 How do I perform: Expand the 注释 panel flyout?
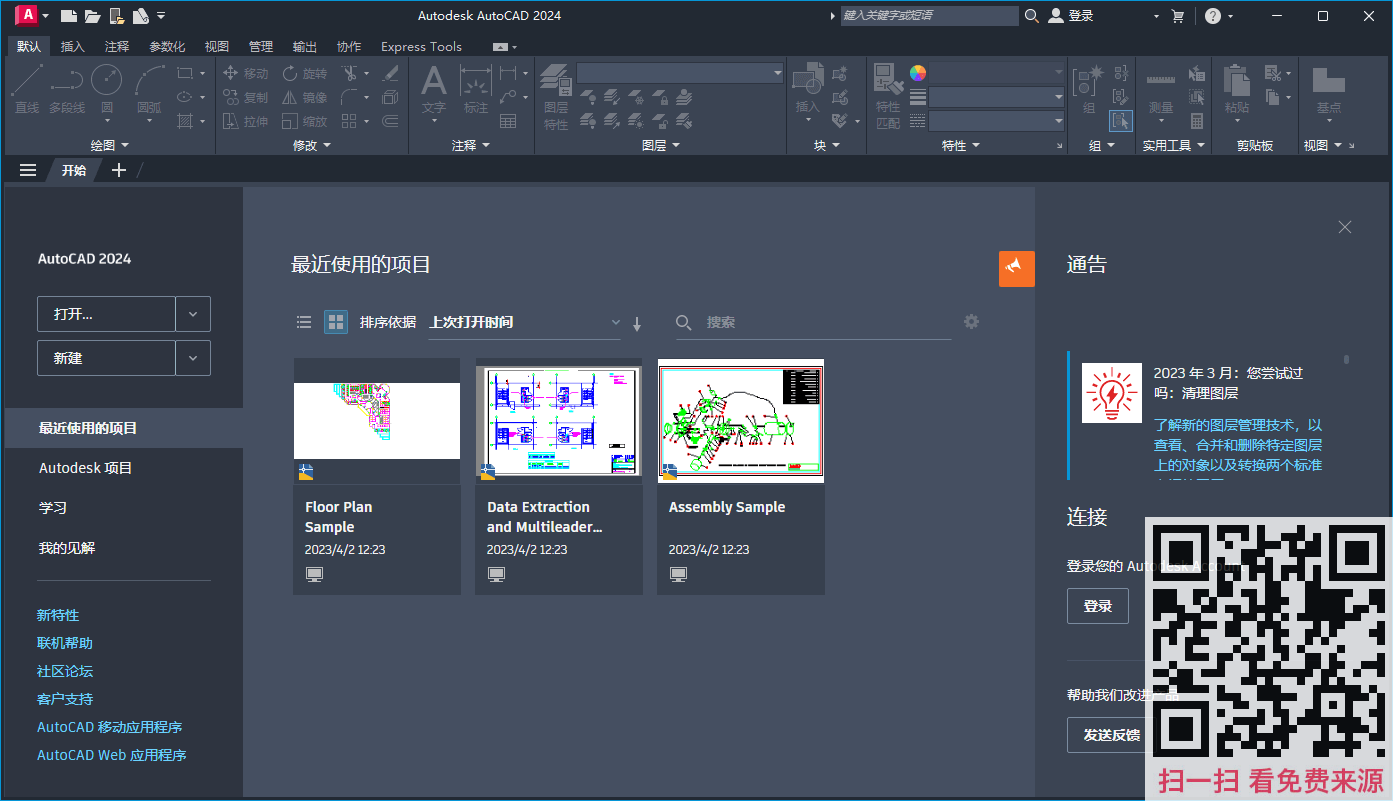(471, 145)
